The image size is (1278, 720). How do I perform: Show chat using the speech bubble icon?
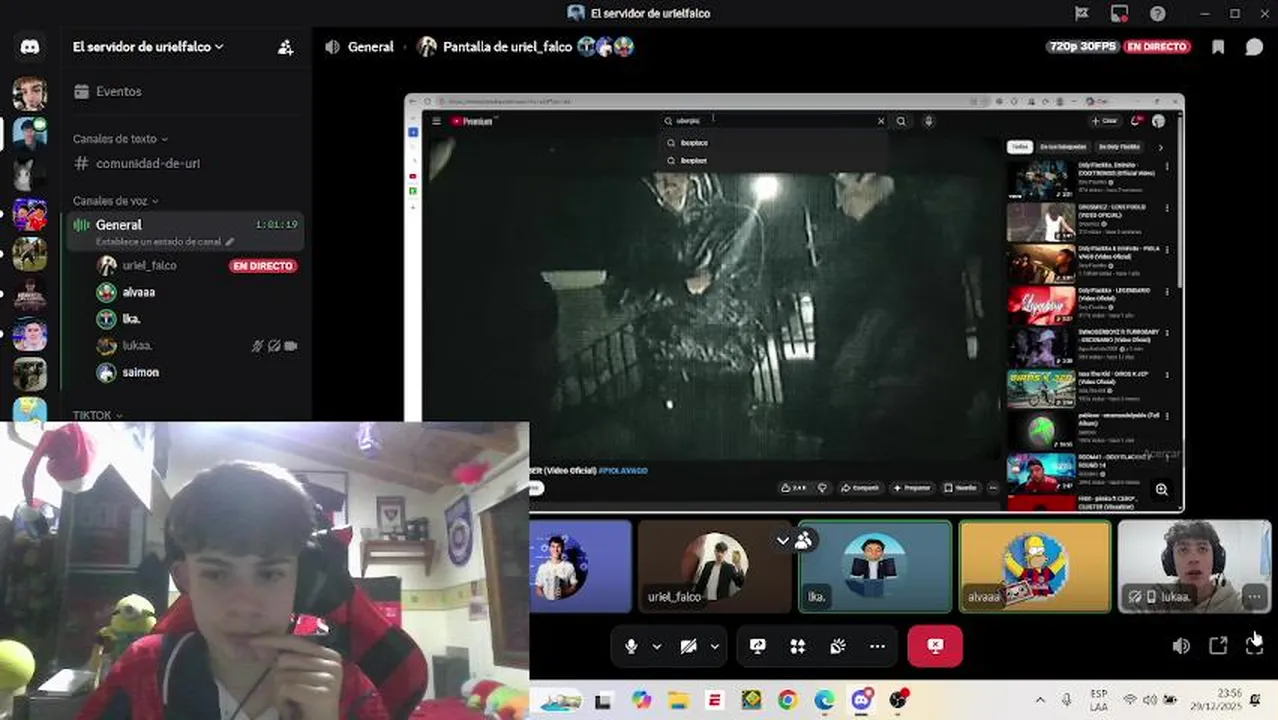(x=1254, y=47)
